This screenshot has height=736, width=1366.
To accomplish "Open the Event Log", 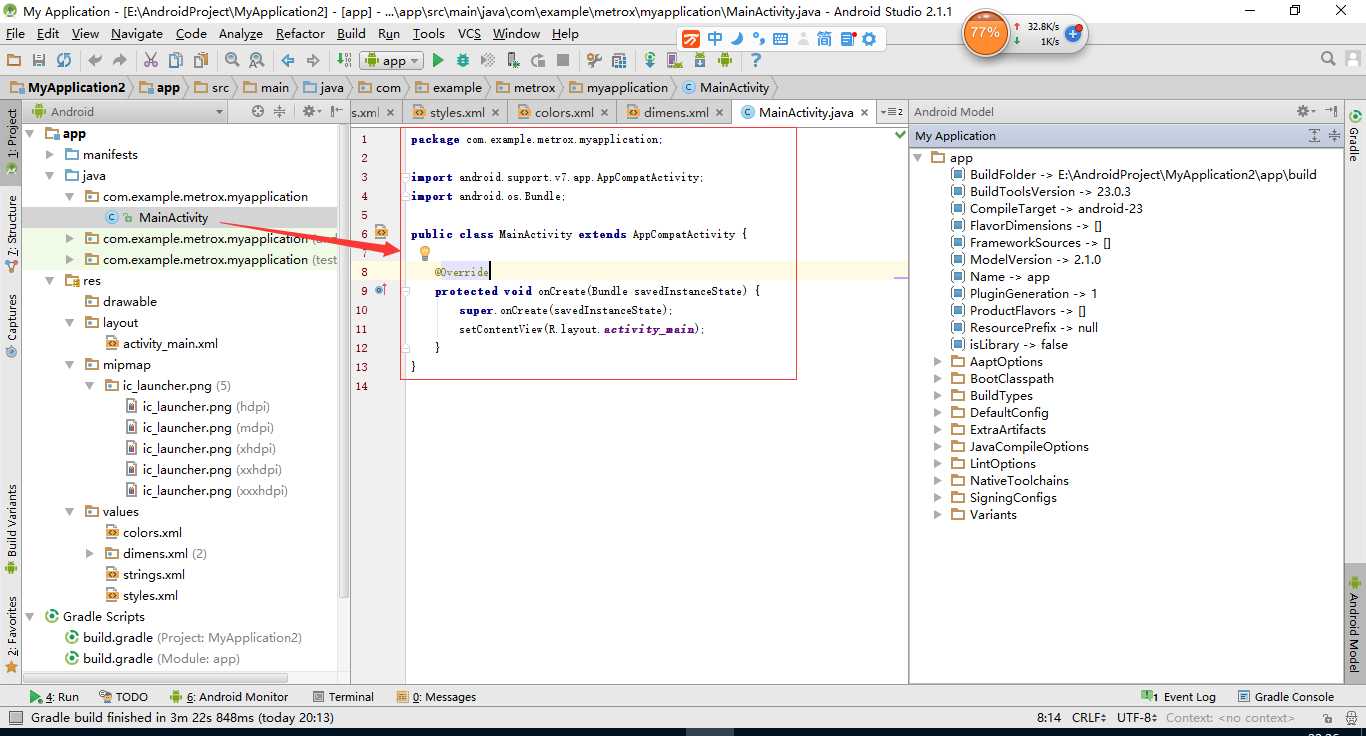I will tap(1179, 697).
